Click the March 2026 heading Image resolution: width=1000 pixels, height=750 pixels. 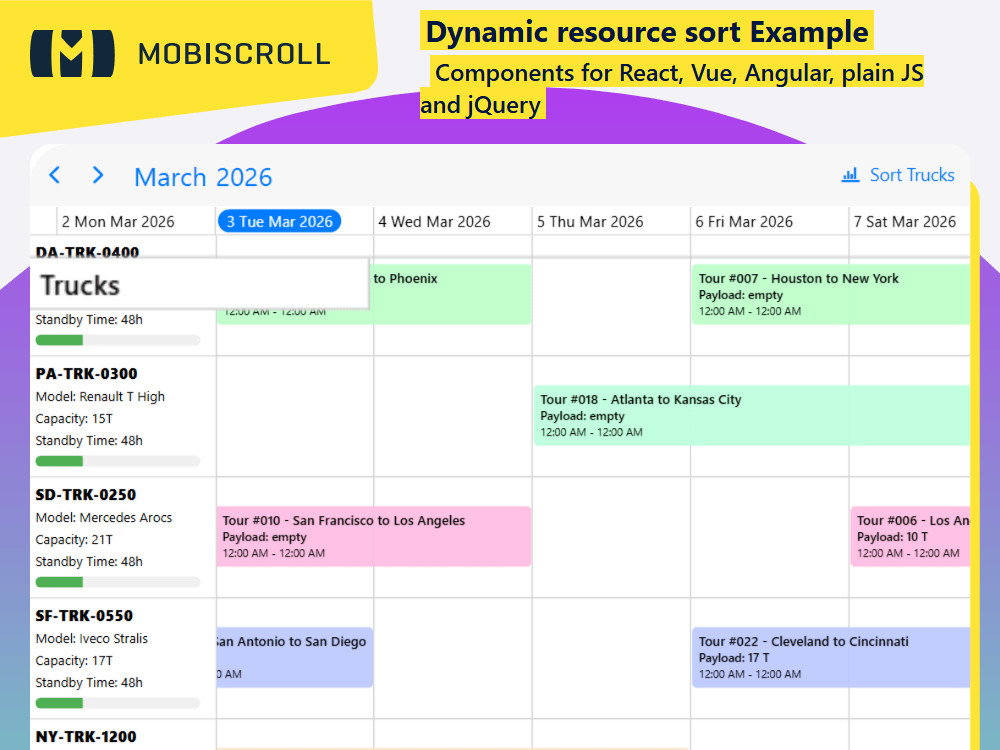(x=203, y=177)
